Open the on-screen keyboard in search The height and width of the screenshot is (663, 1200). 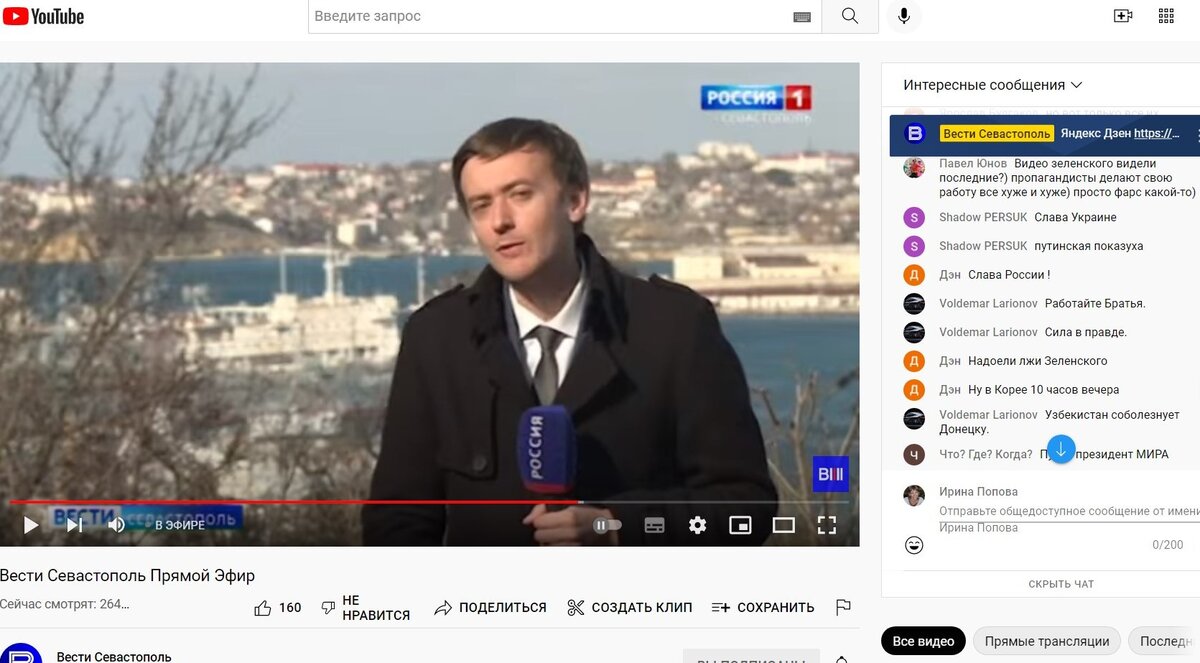tap(802, 16)
